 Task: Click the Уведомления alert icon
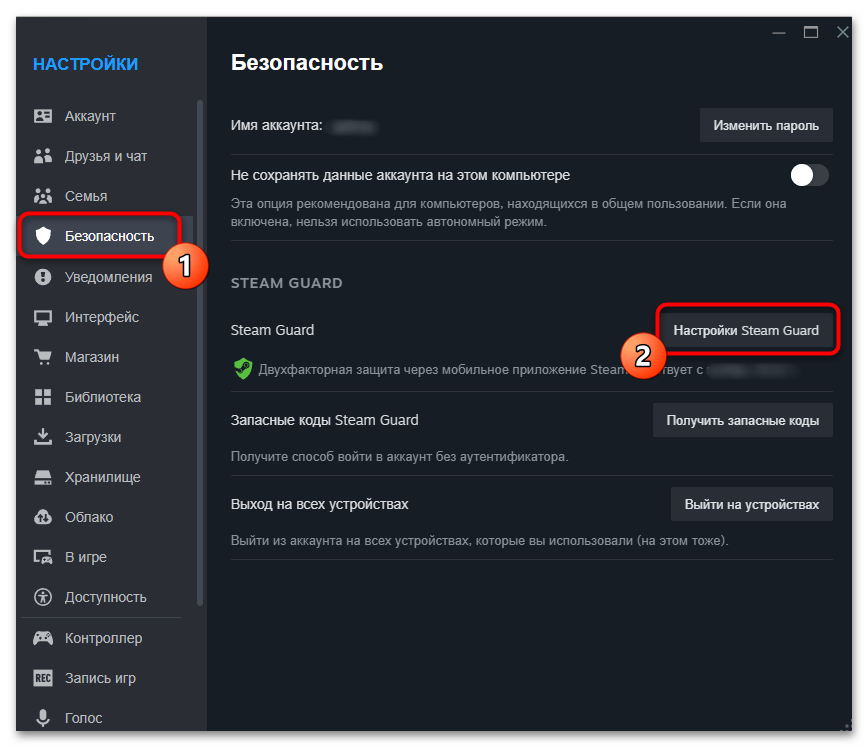(43, 277)
